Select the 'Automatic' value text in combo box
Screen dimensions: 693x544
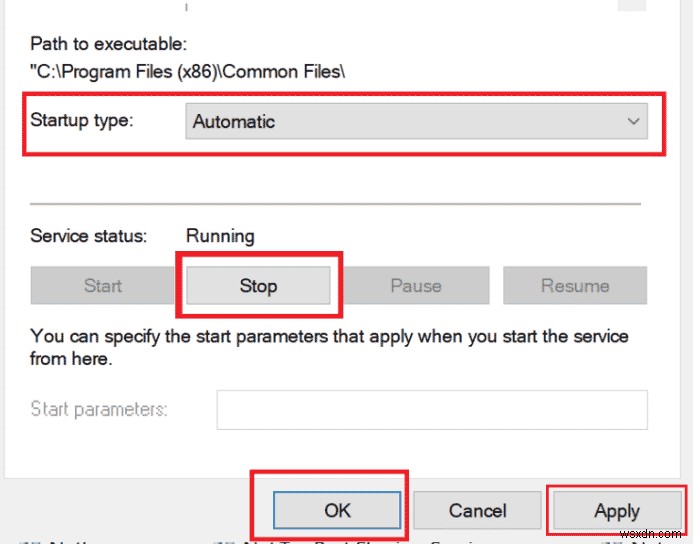click(x=234, y=122)
